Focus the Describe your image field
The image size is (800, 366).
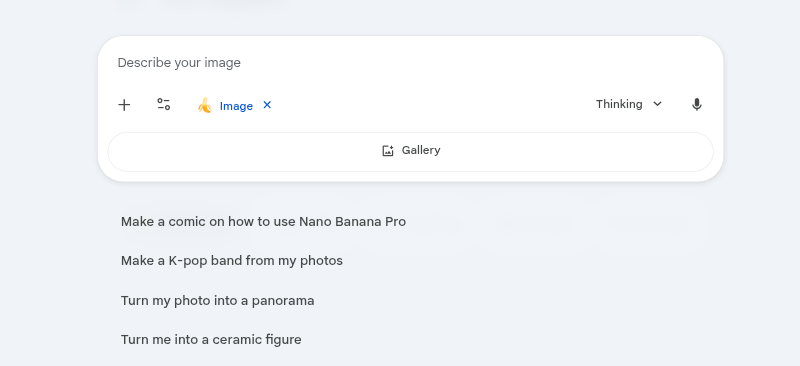click(411, 63)
